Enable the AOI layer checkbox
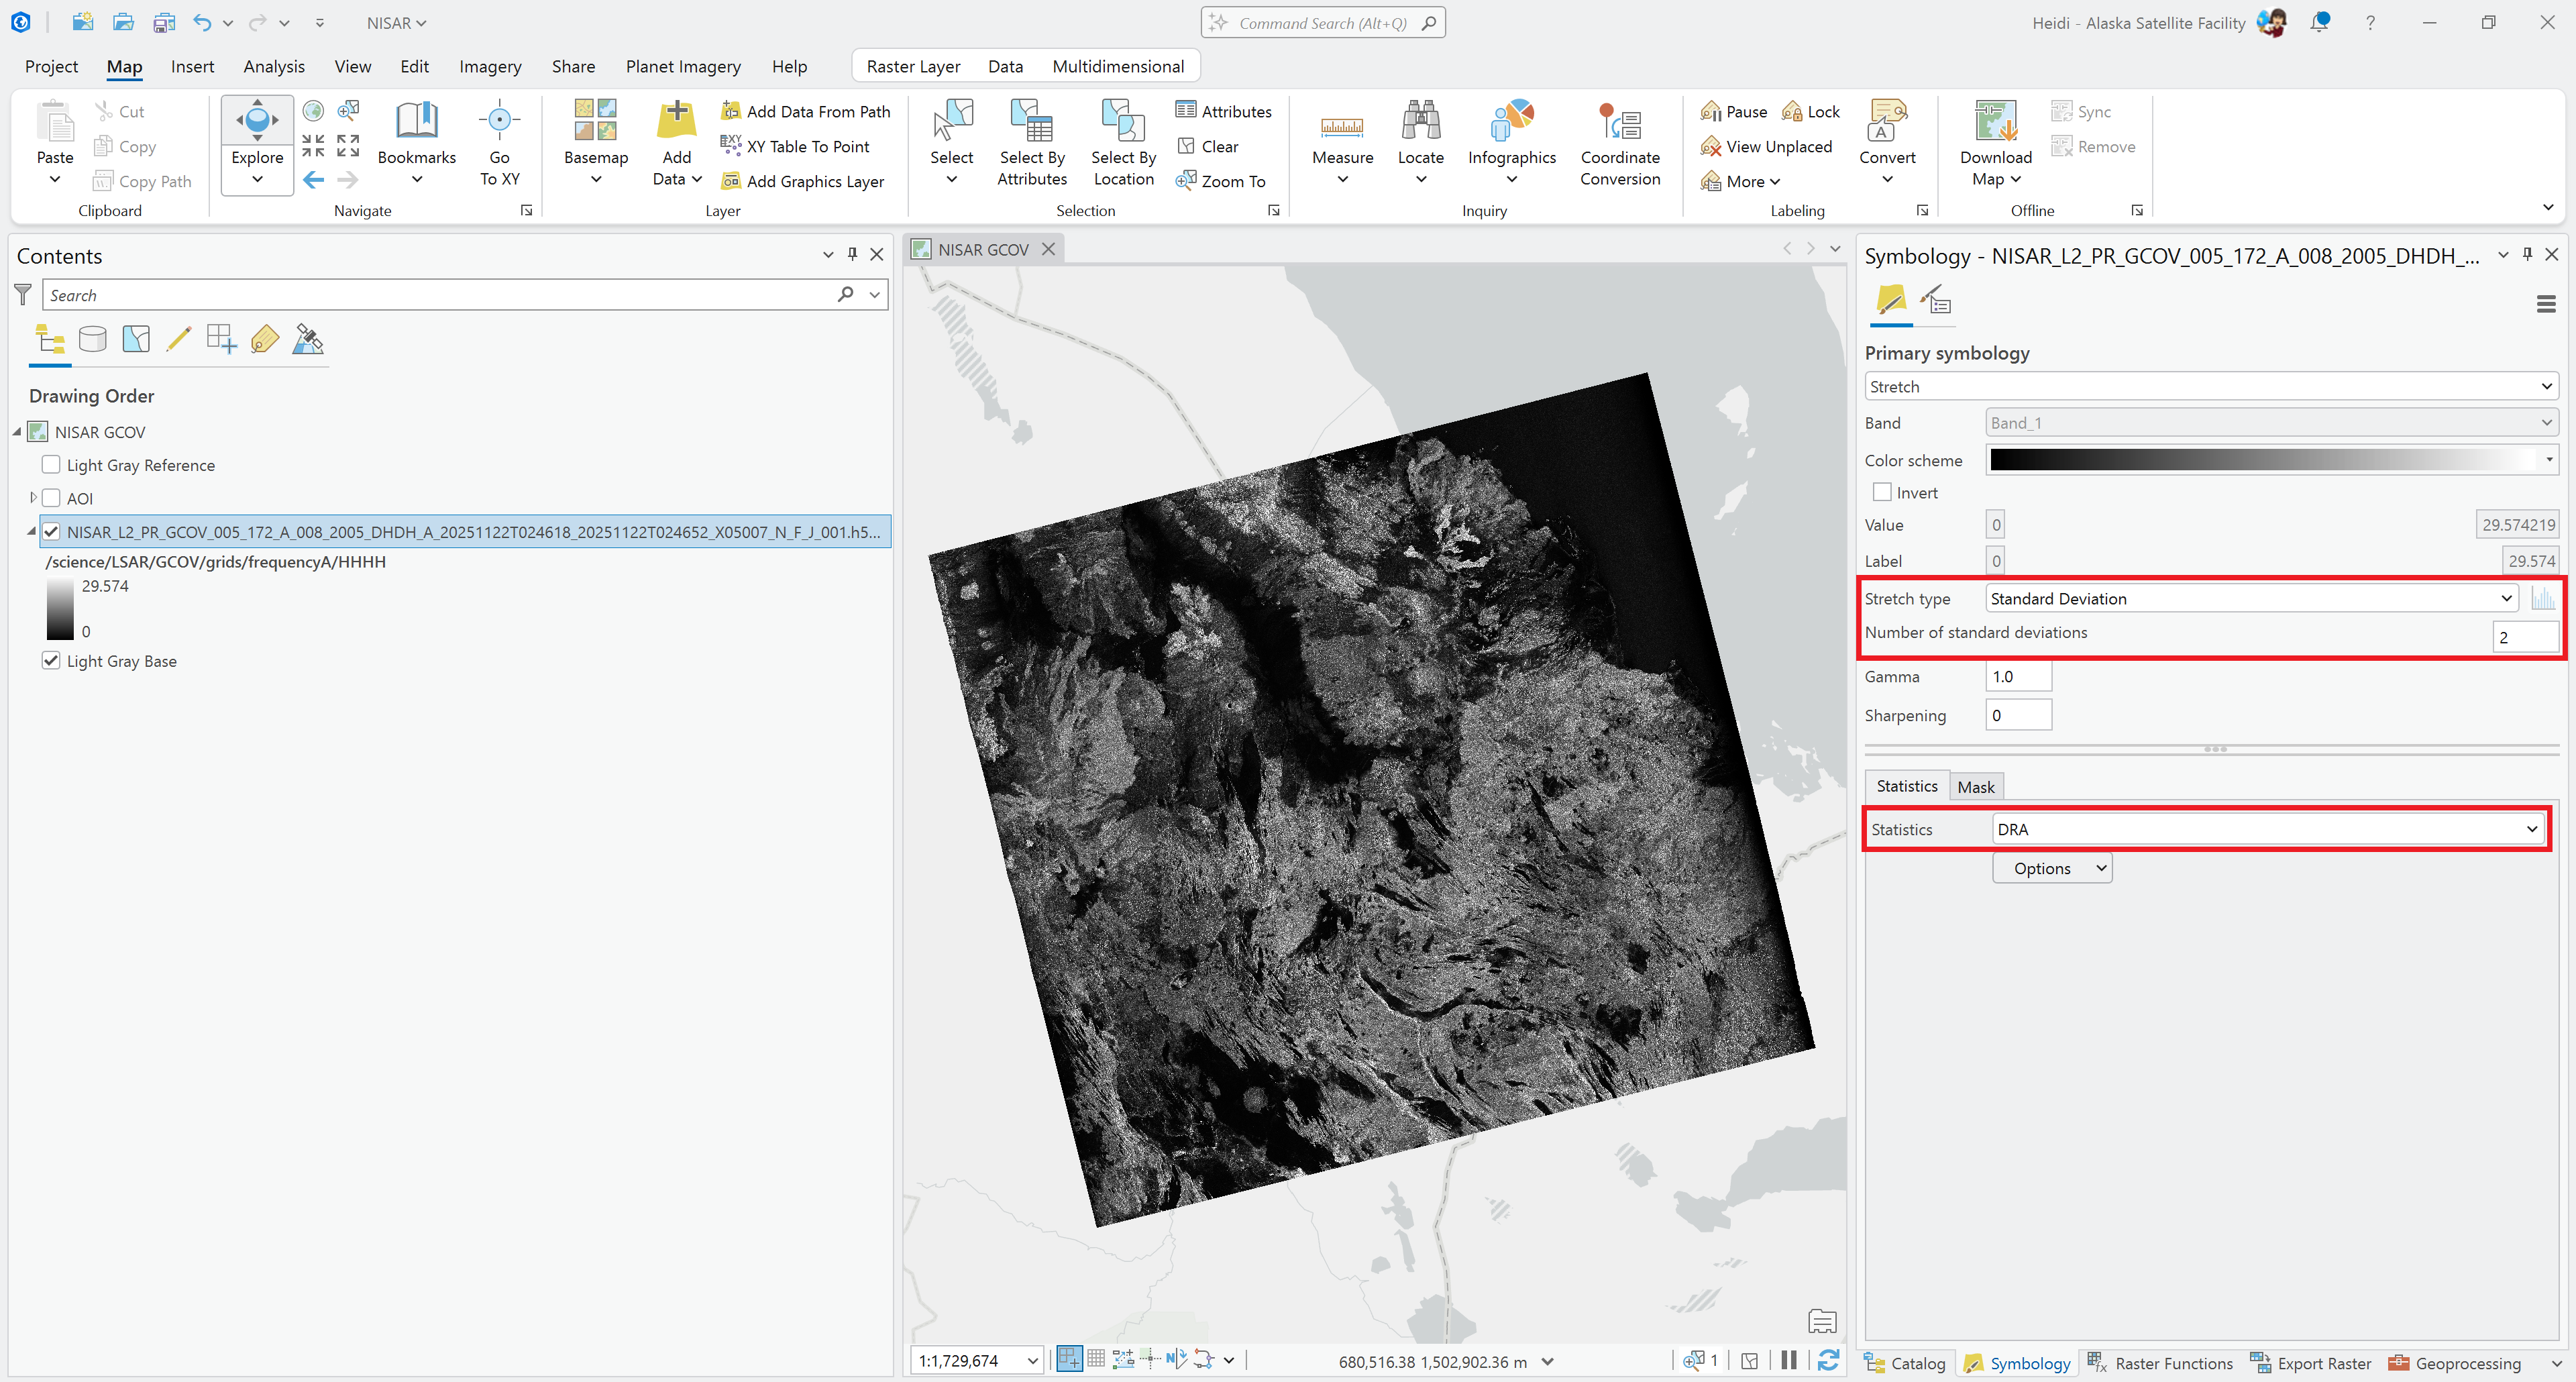The height and width of the screenshot is (1382, 2576). pyautogui.click(x=51, y=497)
